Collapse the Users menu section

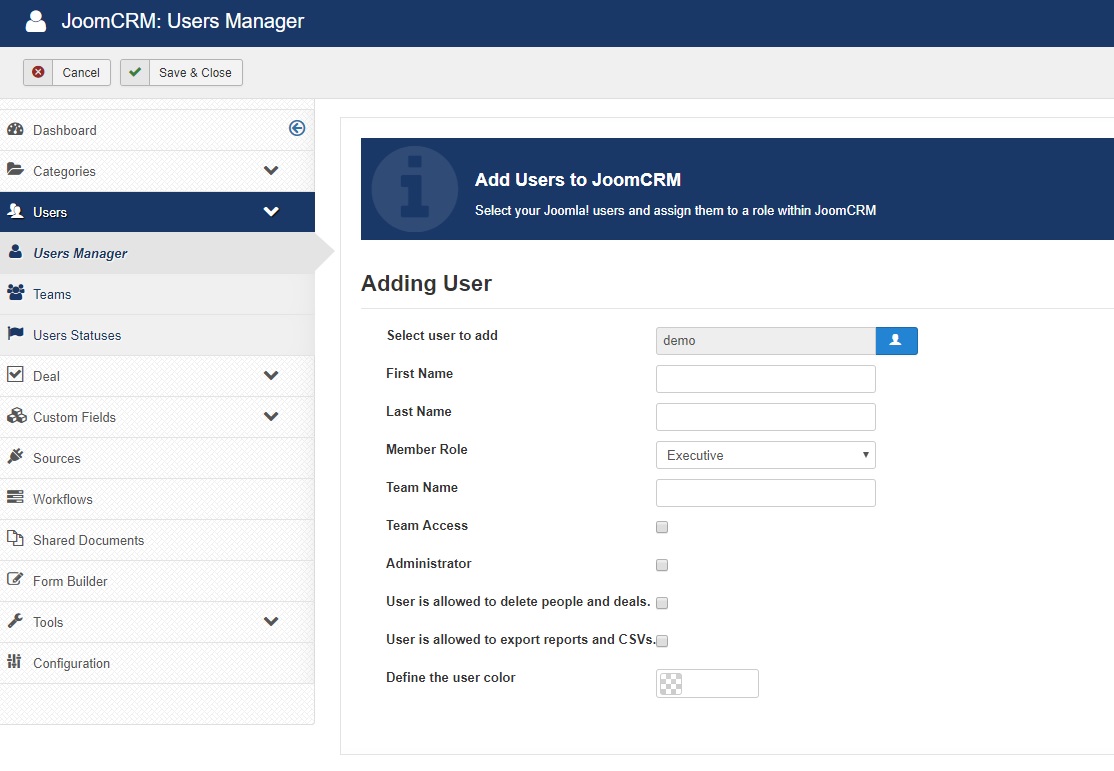[271, 212]
